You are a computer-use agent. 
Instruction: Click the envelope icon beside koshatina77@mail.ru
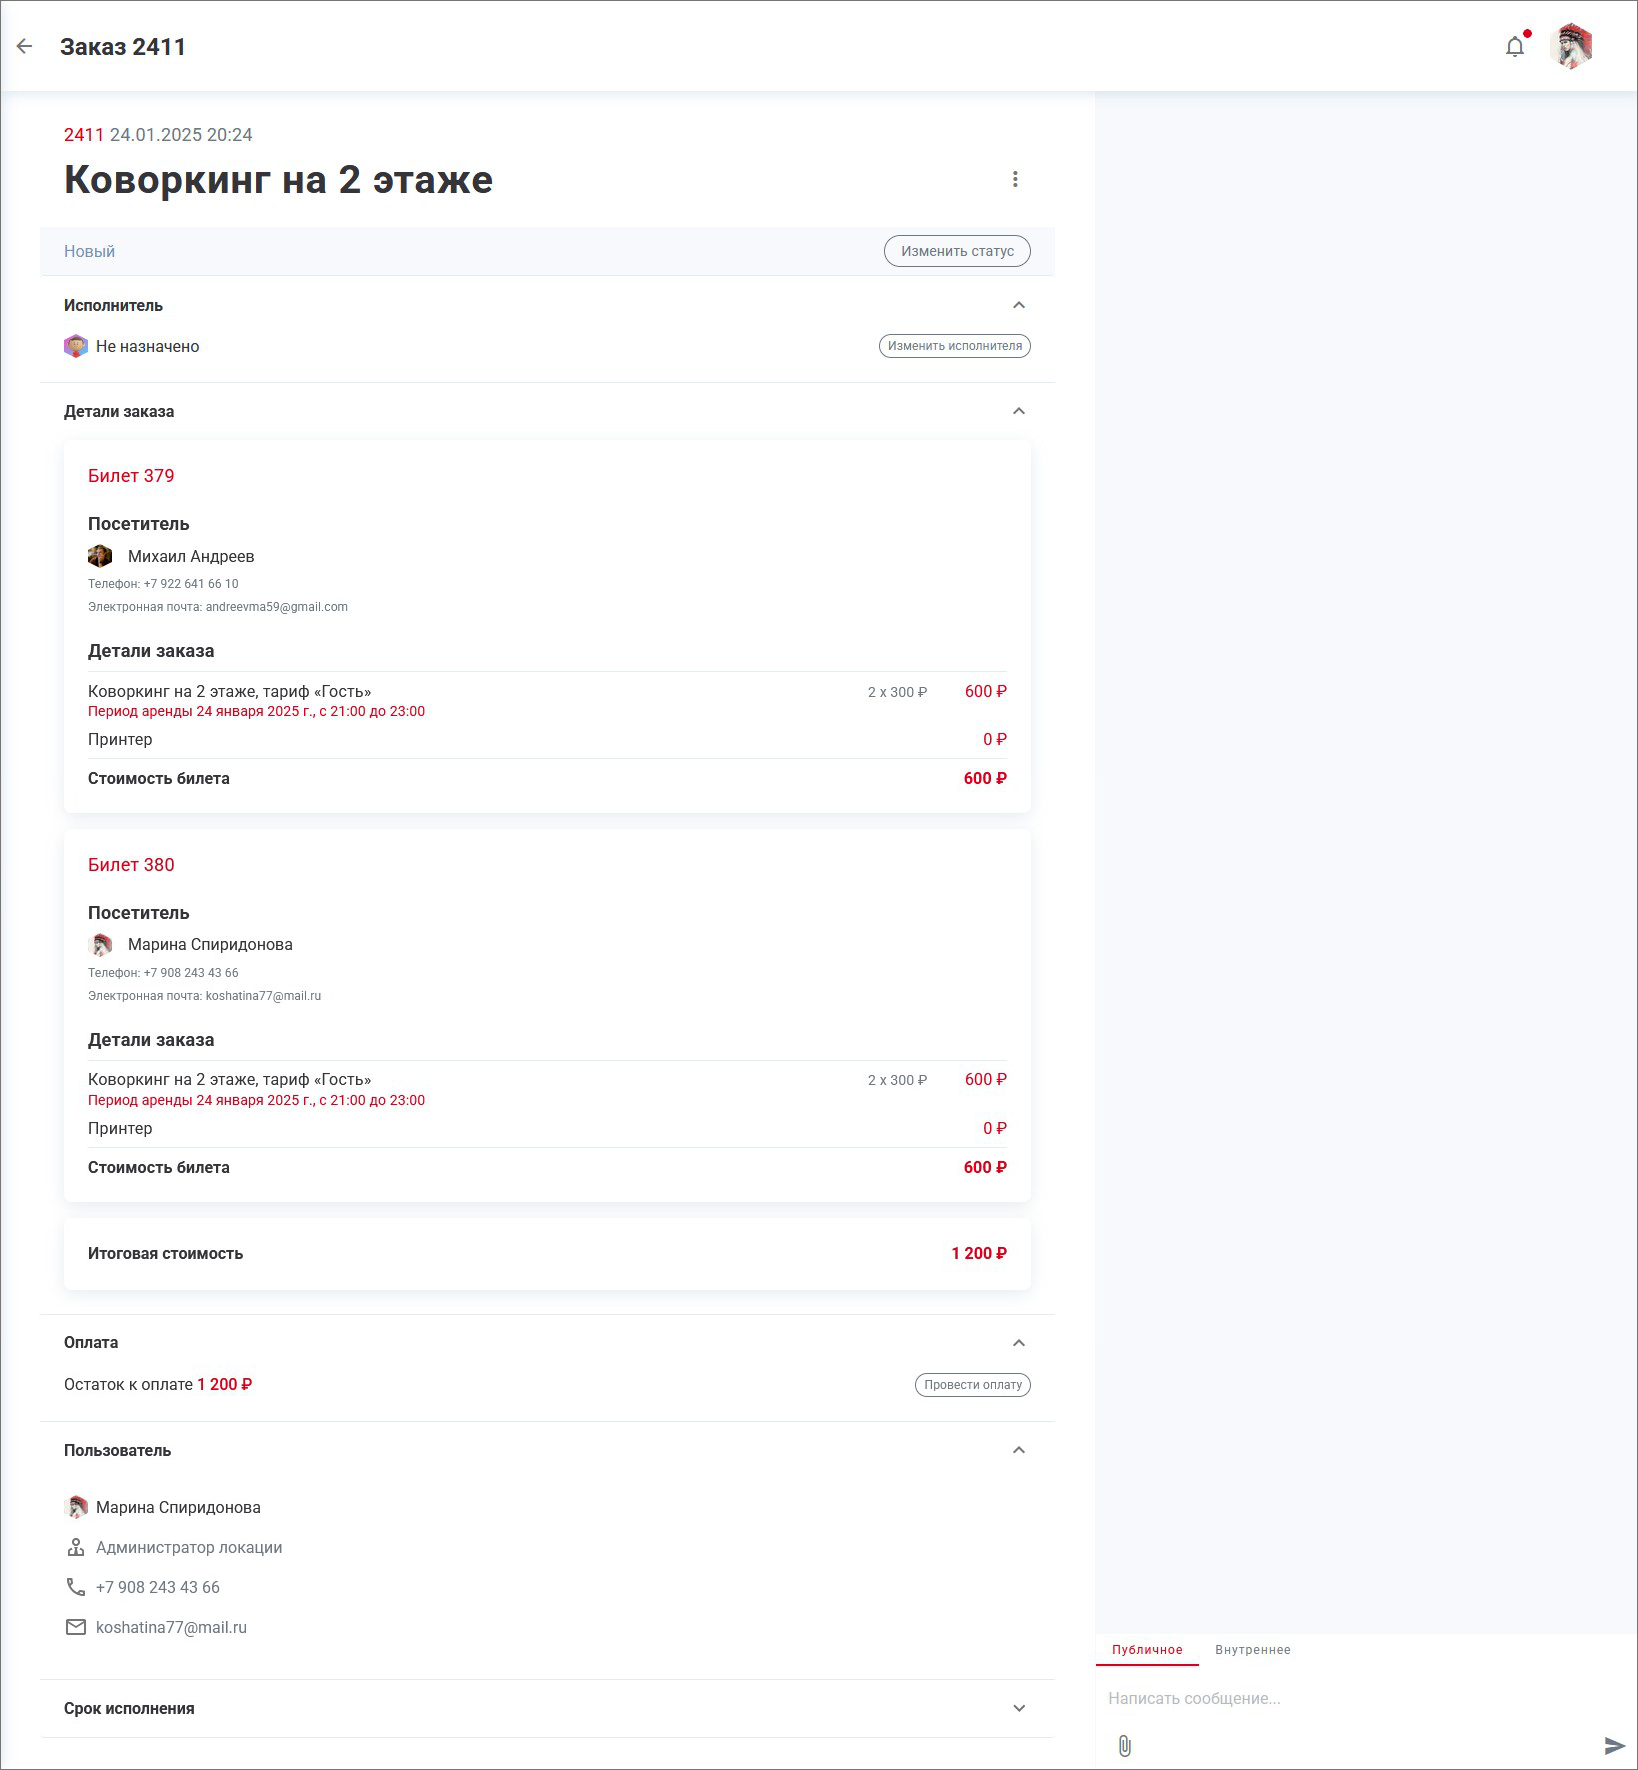coord(76,1627)
